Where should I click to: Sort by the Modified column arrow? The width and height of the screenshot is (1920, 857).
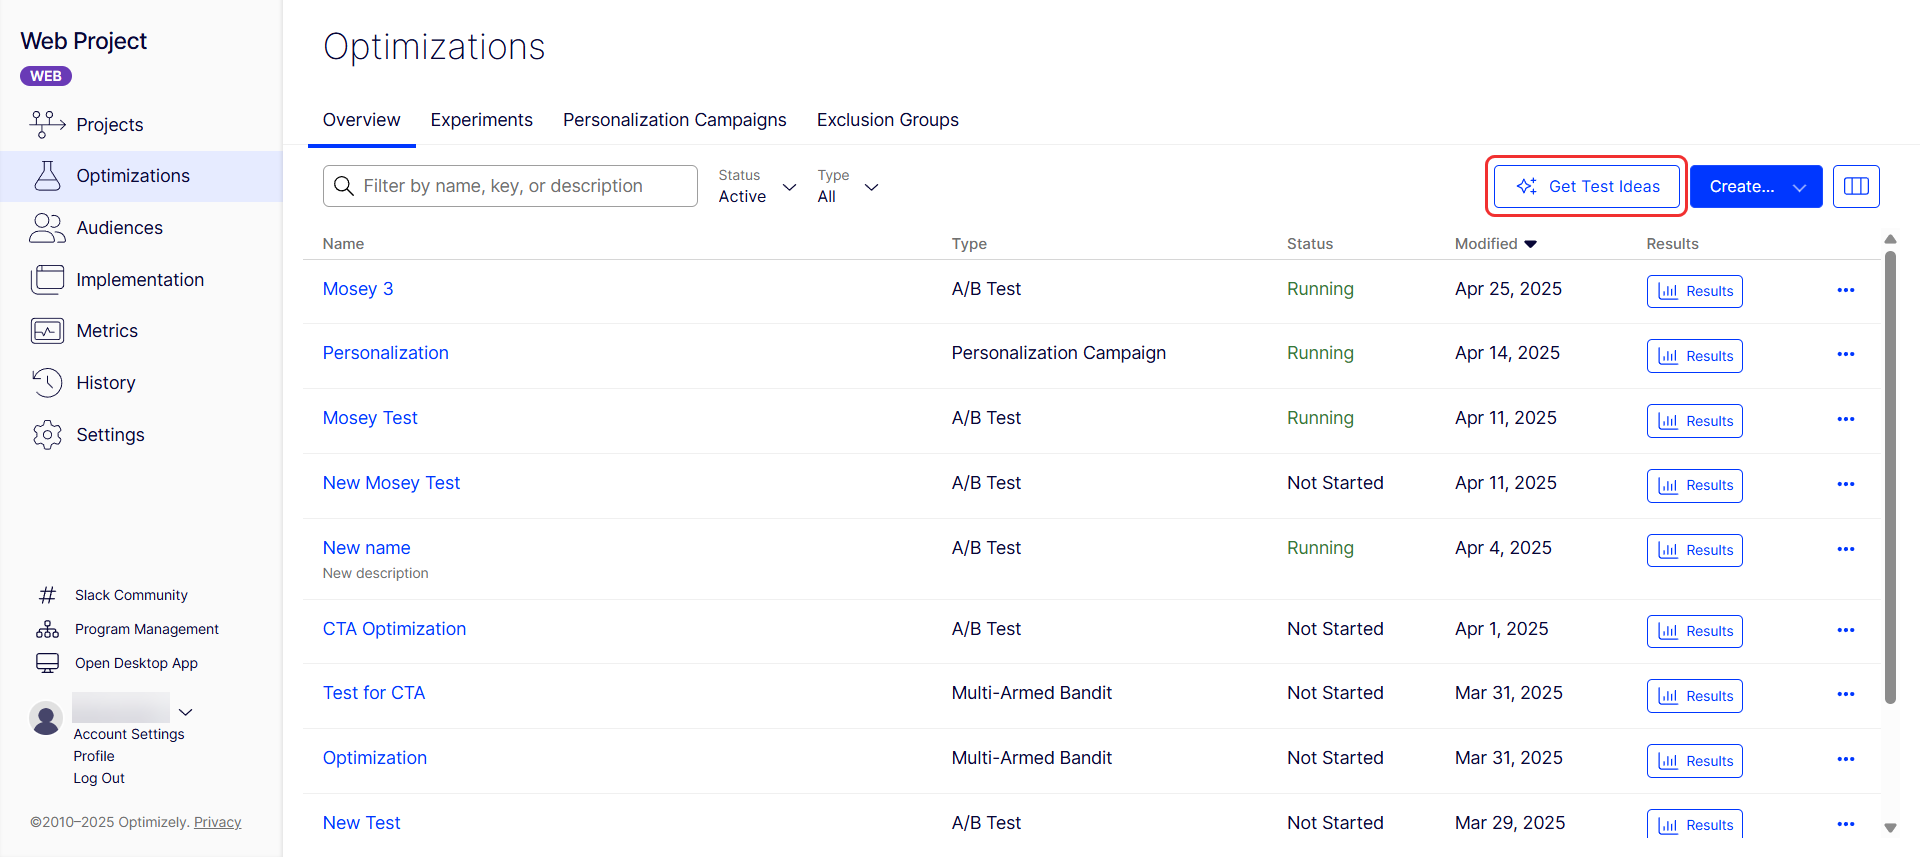tap(1531, 244)
